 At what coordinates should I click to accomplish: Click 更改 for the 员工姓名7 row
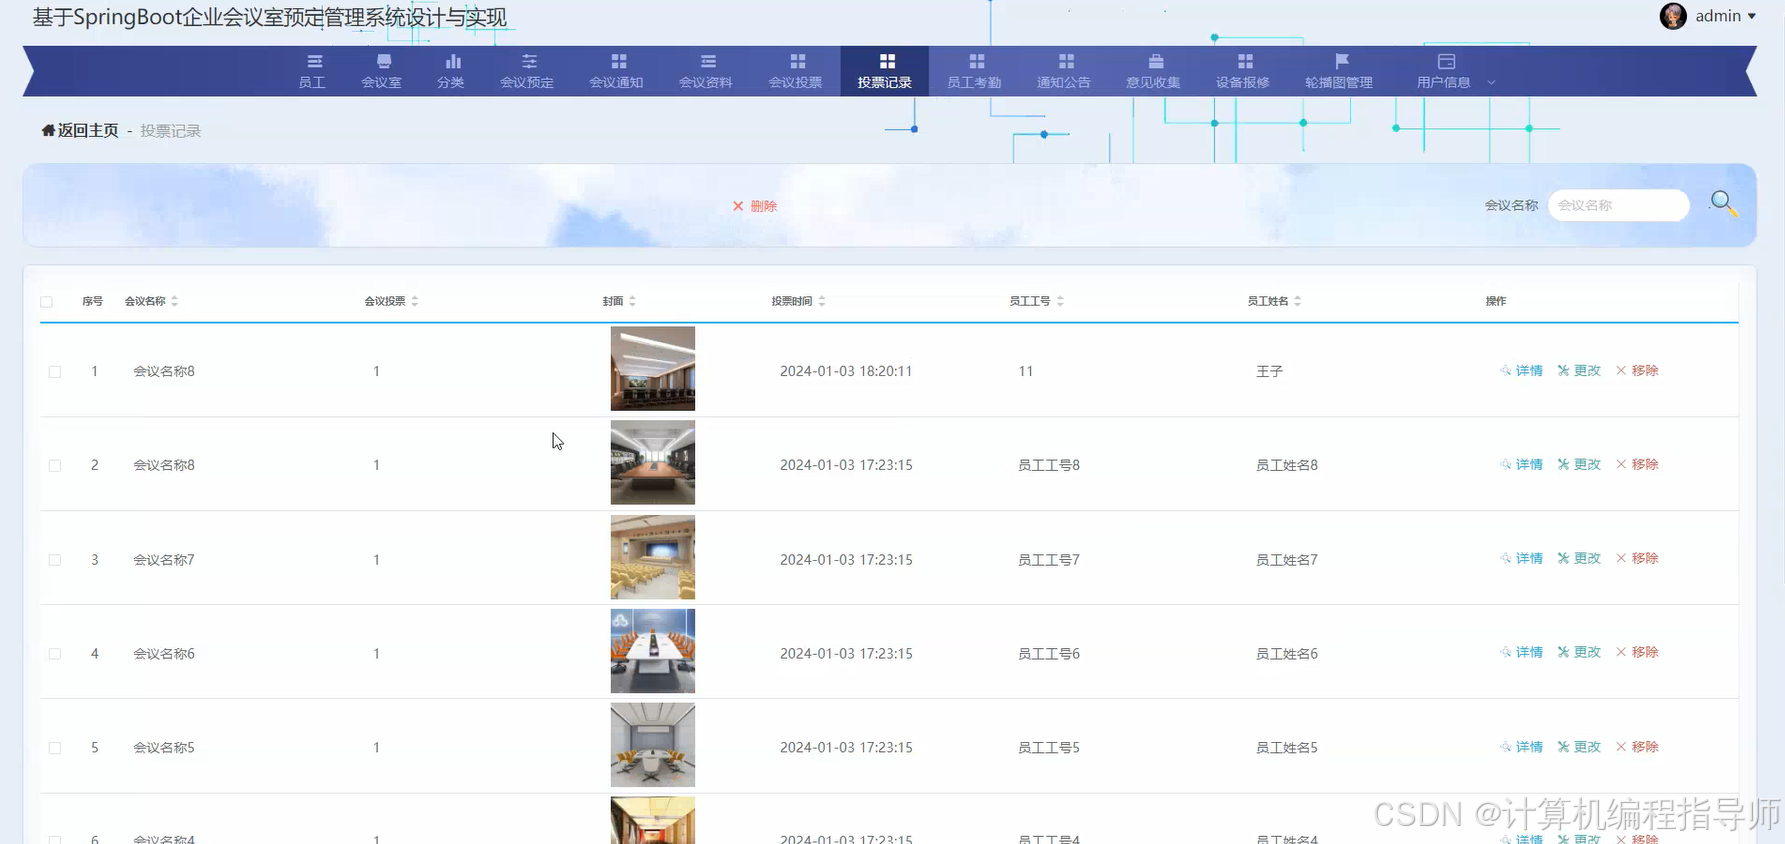click(x=1579, y=559)
